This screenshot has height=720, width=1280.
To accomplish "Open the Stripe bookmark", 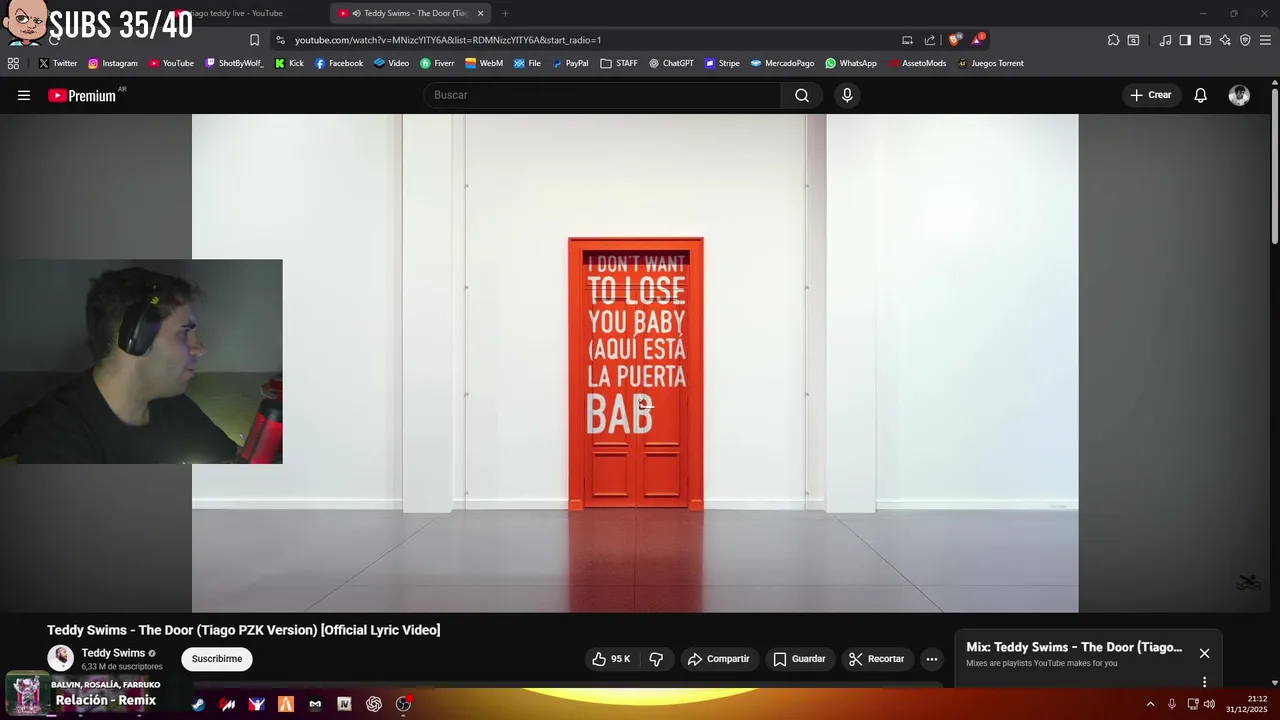I will pyautogui.click(x=722, y=63).
